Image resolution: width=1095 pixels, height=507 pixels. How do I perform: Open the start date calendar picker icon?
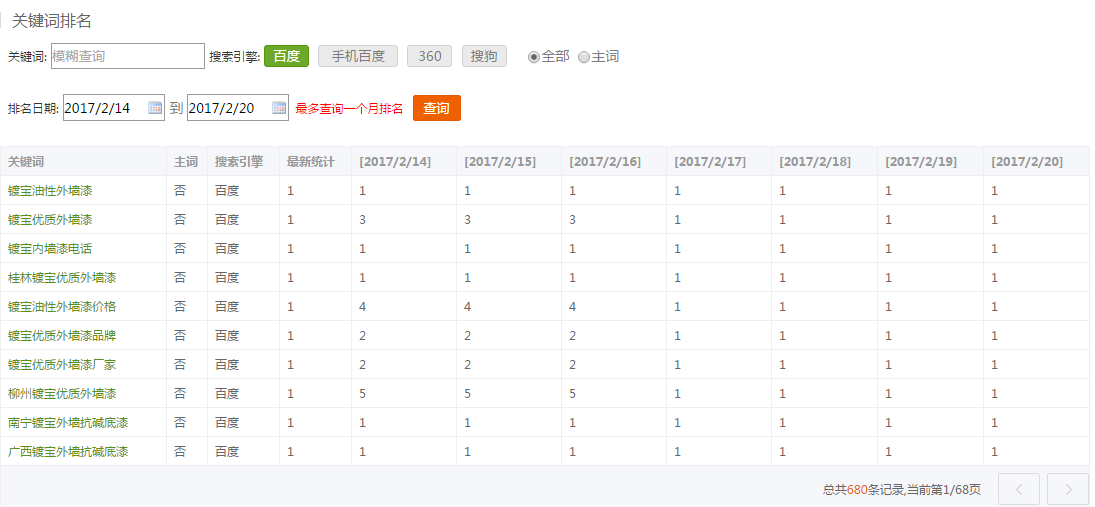point(155,108)
